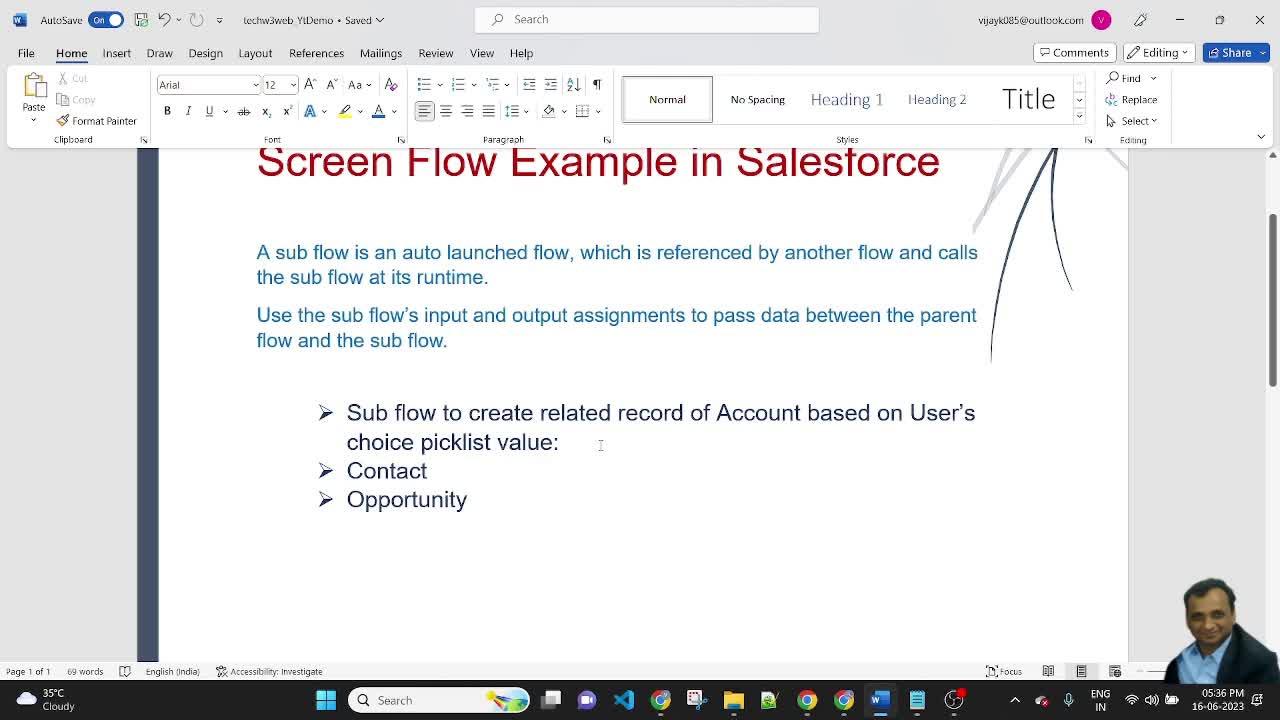
Task: Open the Comments pane button
Action: (1073, 53)
